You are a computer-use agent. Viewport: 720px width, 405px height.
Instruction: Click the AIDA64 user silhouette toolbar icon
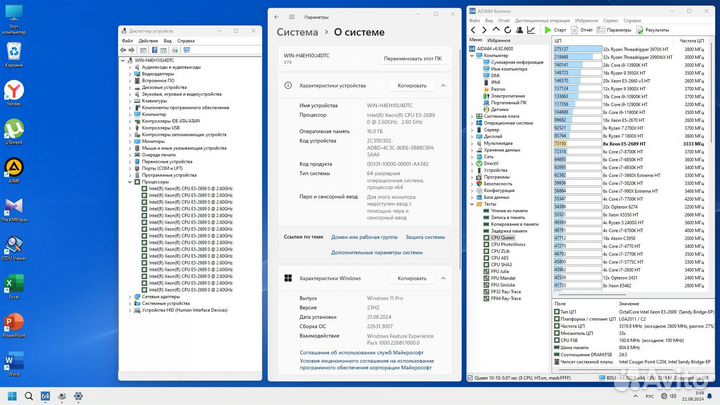[x=519, y=30]
